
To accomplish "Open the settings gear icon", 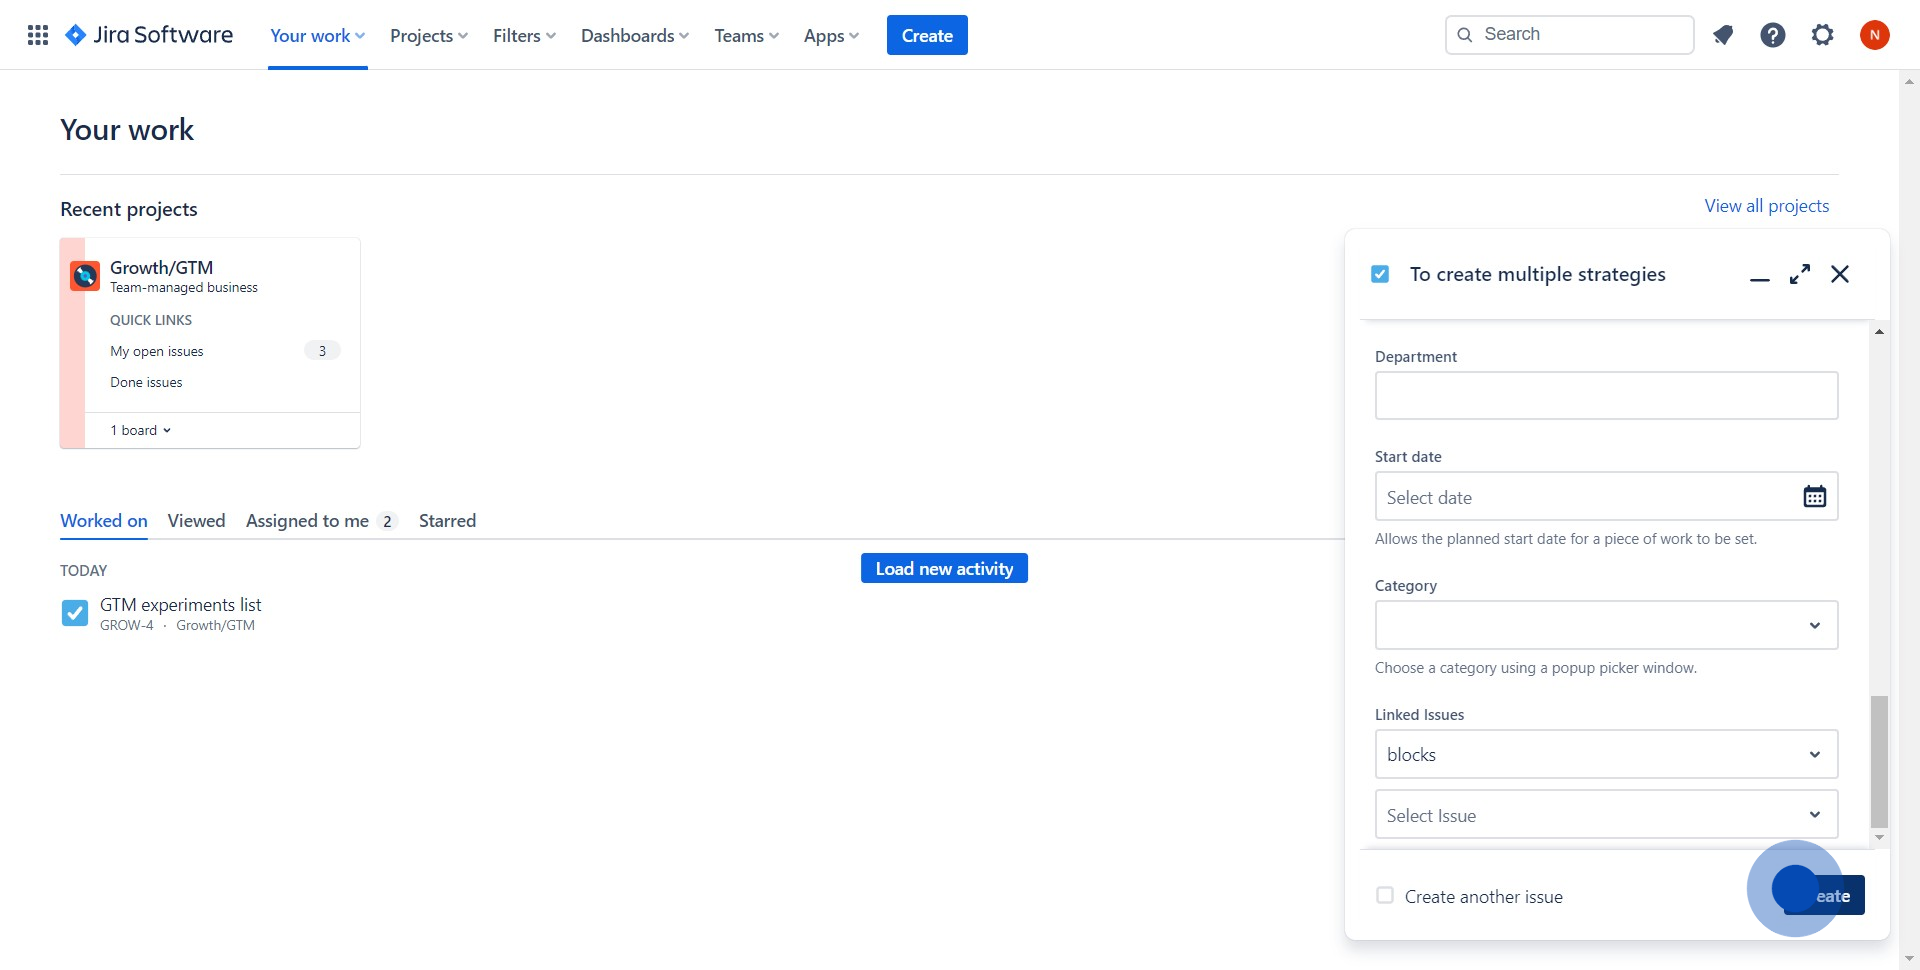I will tap(1822, 35).
